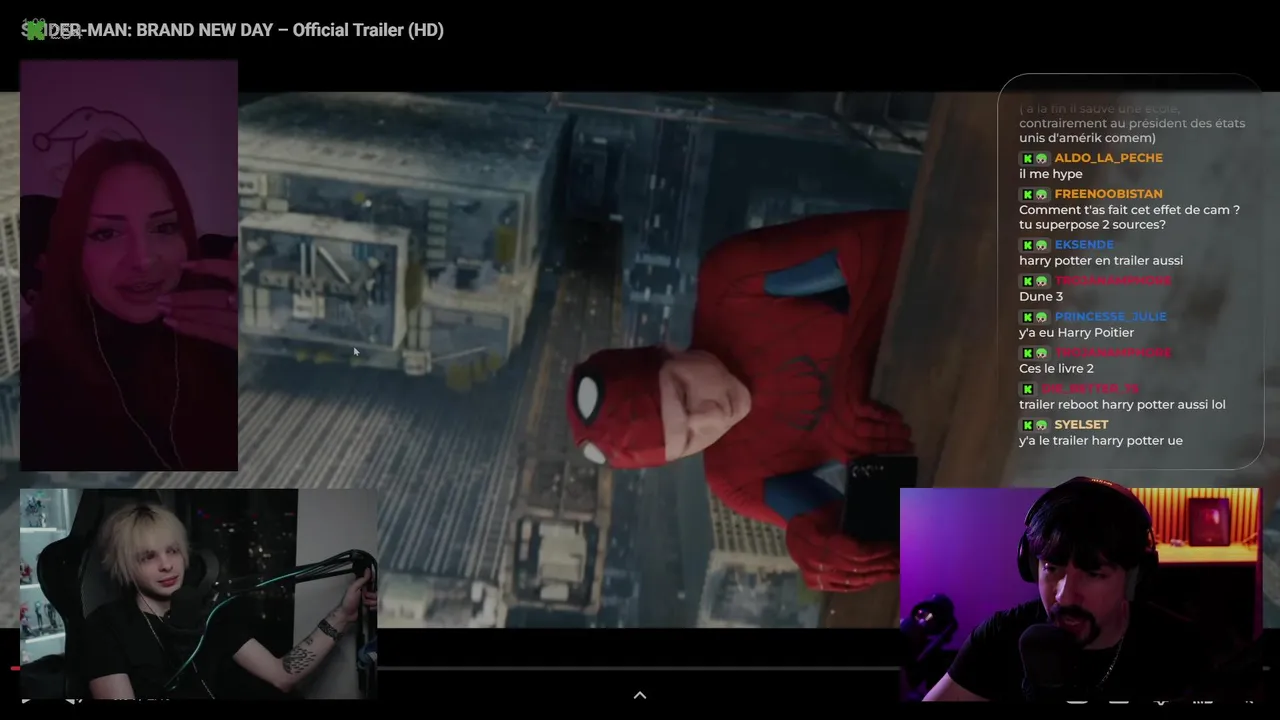Click the skull badge next to ALDO_LA_PECHE
The height and width of the screenshot is (720, 1280).
[x=1041, y=158]
